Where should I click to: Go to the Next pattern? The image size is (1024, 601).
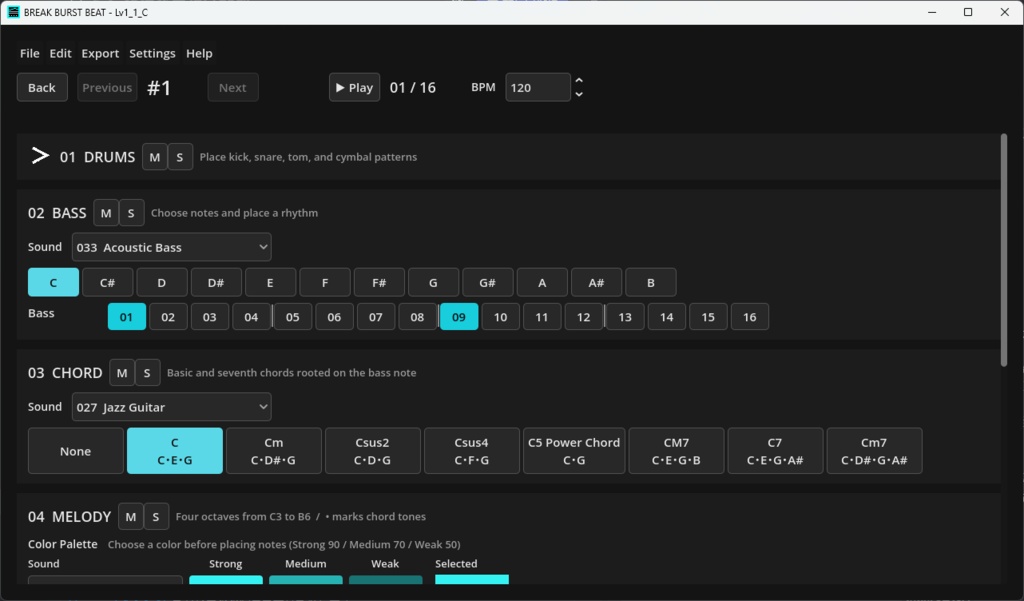point(232,88)
